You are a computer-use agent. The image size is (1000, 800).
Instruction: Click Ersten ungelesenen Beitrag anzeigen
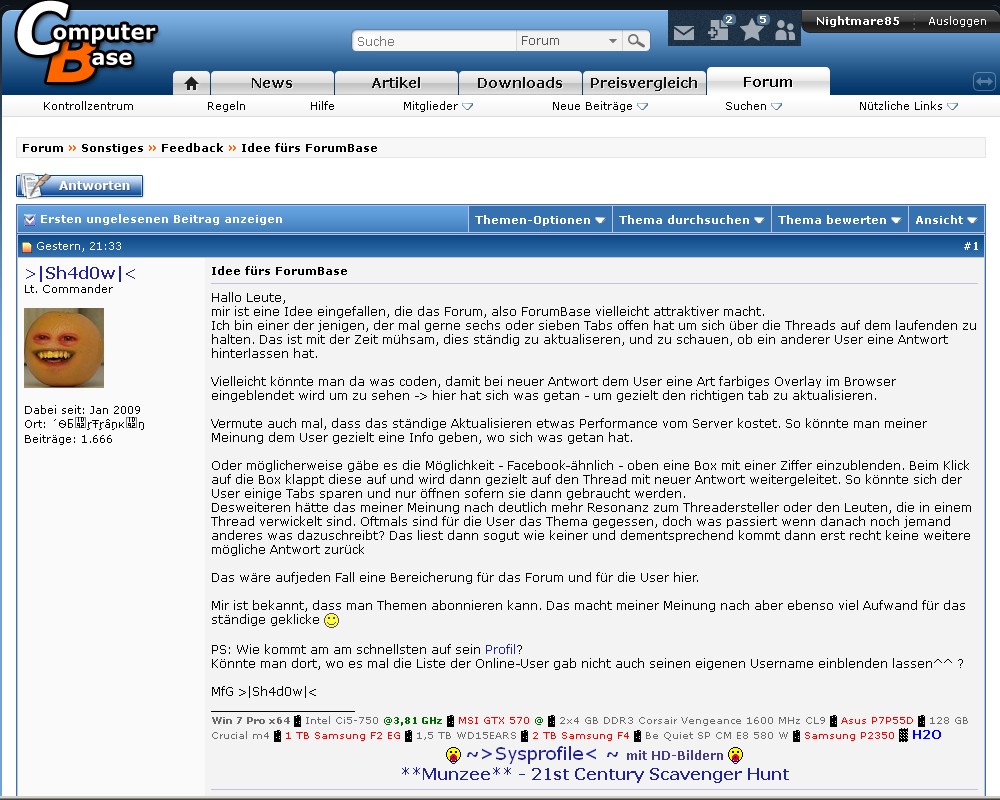tap(161, 219)
